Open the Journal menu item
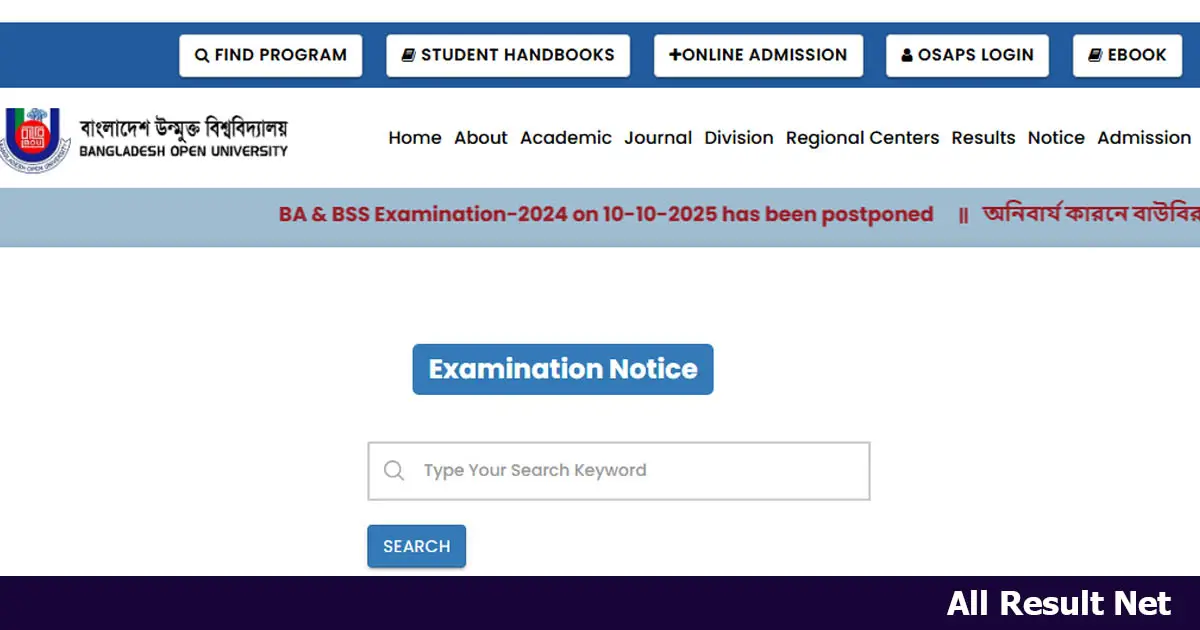Image resolution: width=1200 pixels, height=630 pixels. point(658,138)
